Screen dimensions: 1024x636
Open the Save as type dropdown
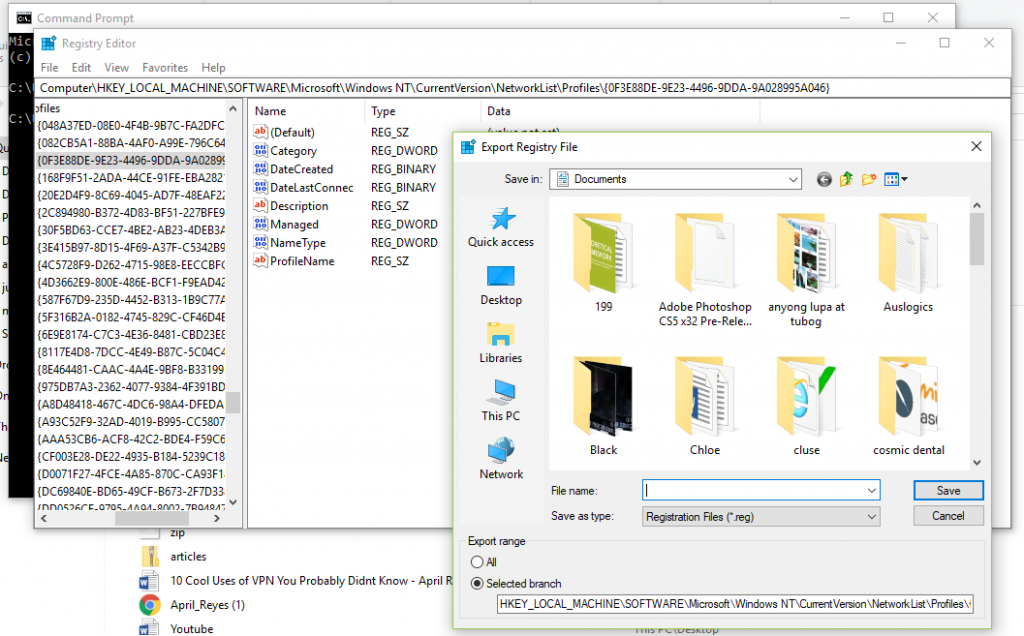(761, 517)
